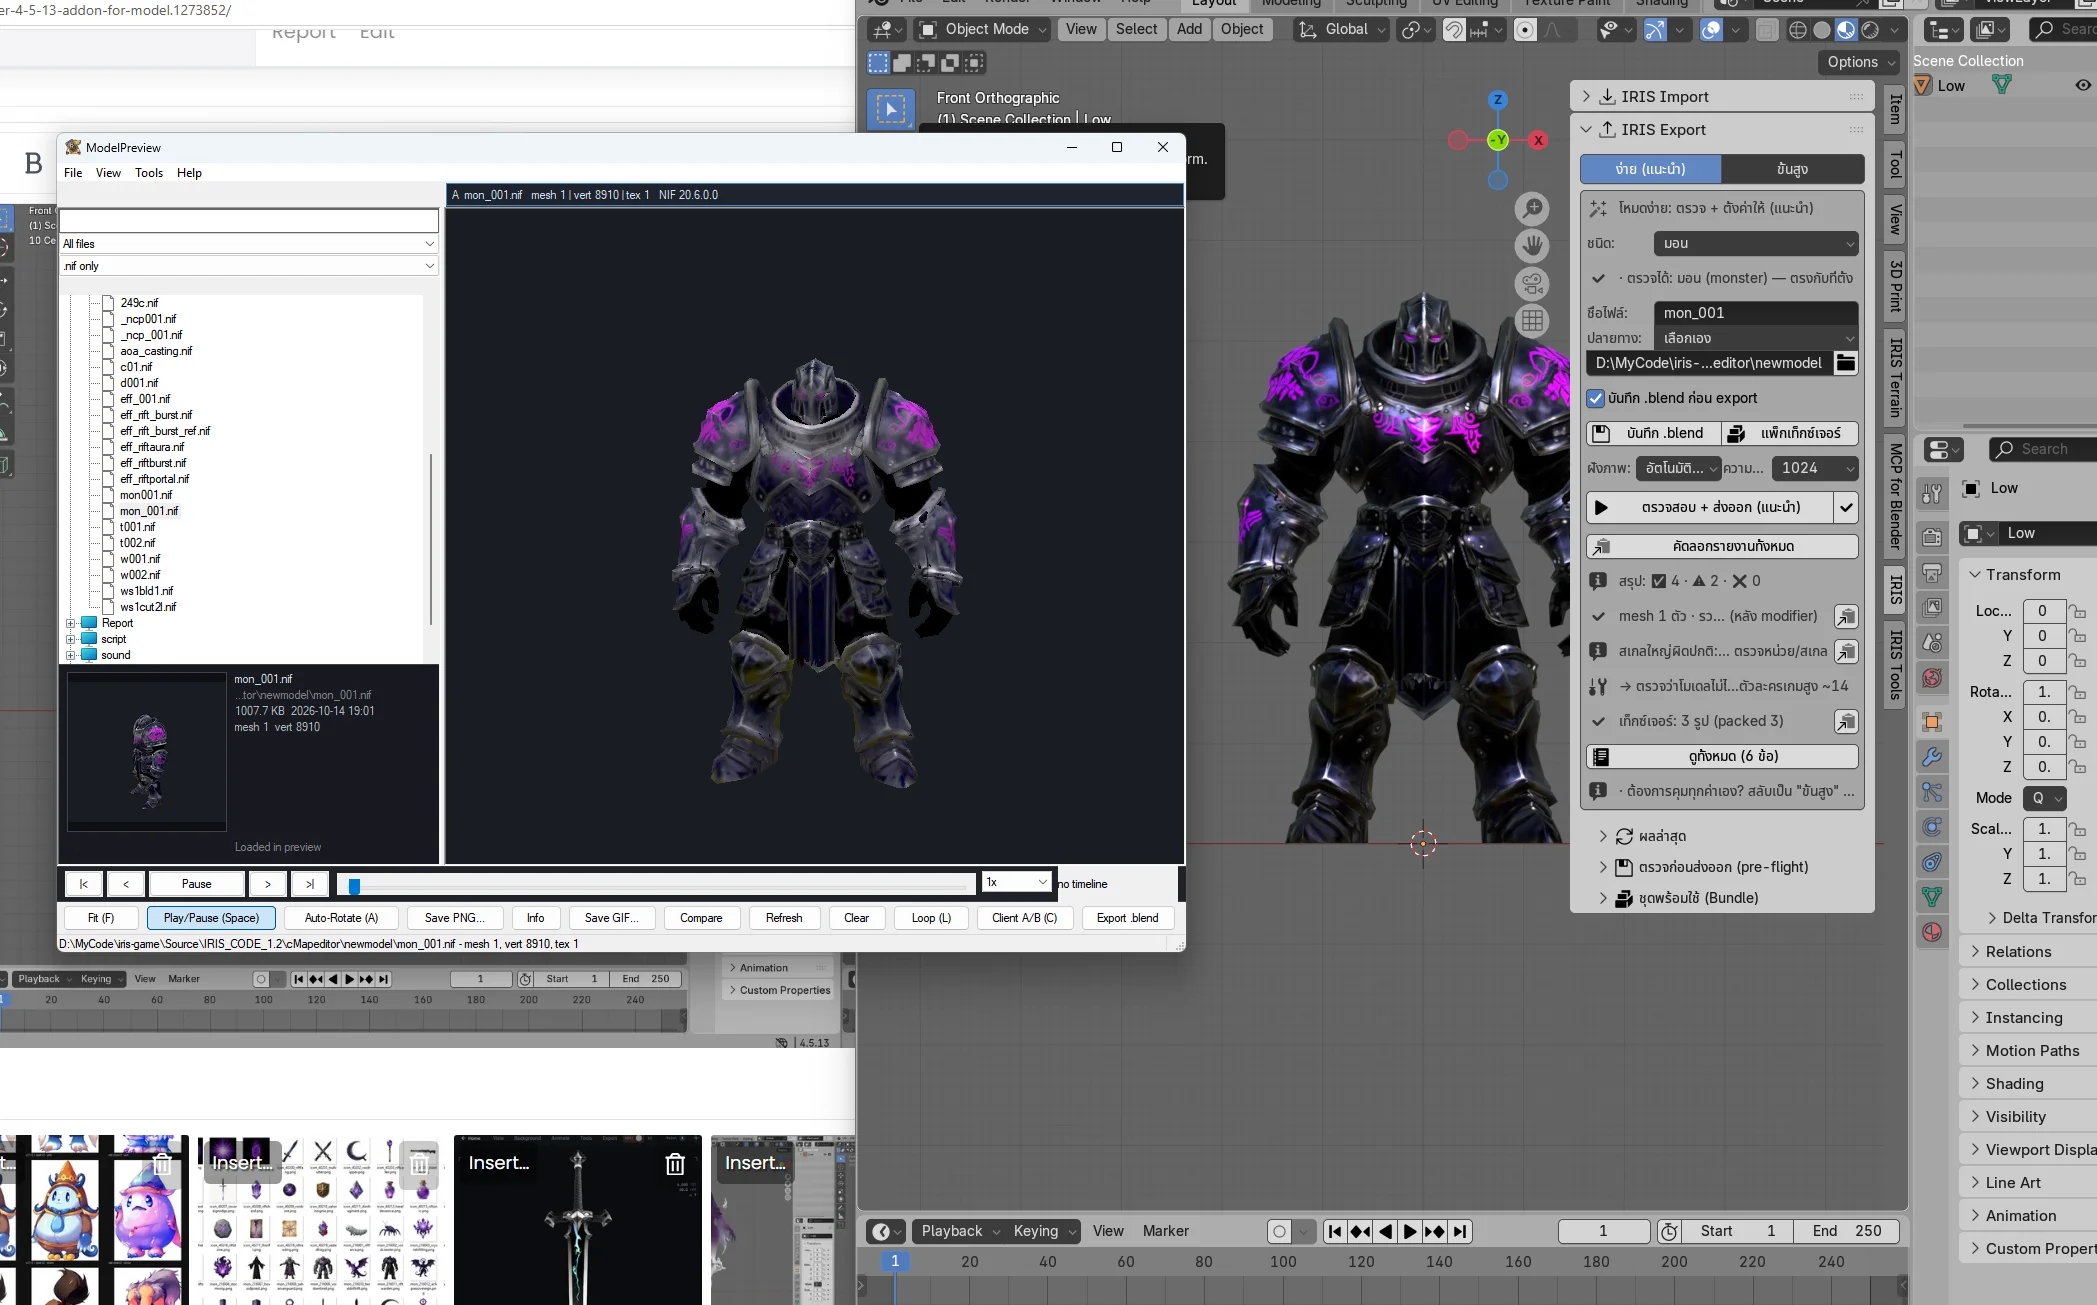The height and width of the screenshot is (1305, 2097).
Task: Click the Save PNG... button
Action: tap(454, 918)
